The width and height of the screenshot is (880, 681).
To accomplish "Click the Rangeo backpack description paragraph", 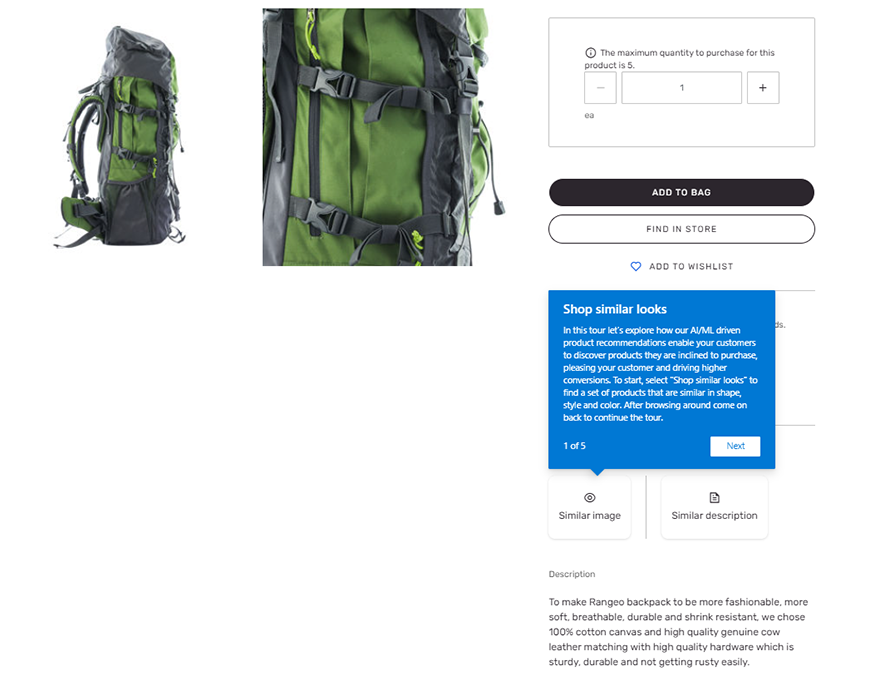I will tap(678, 632).
